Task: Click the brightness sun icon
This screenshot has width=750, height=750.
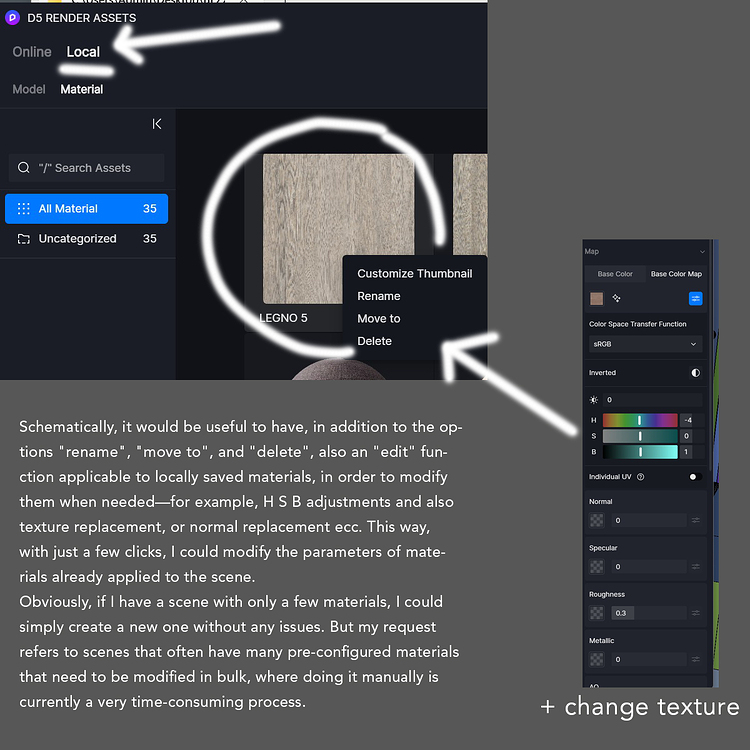Action: pyautogui.click(x=594, y=400)
